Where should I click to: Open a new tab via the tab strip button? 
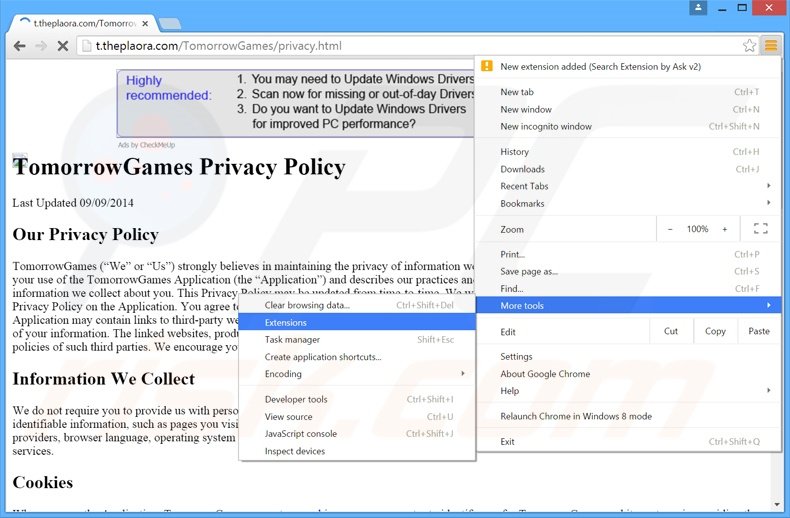click(x=170, y=23)
